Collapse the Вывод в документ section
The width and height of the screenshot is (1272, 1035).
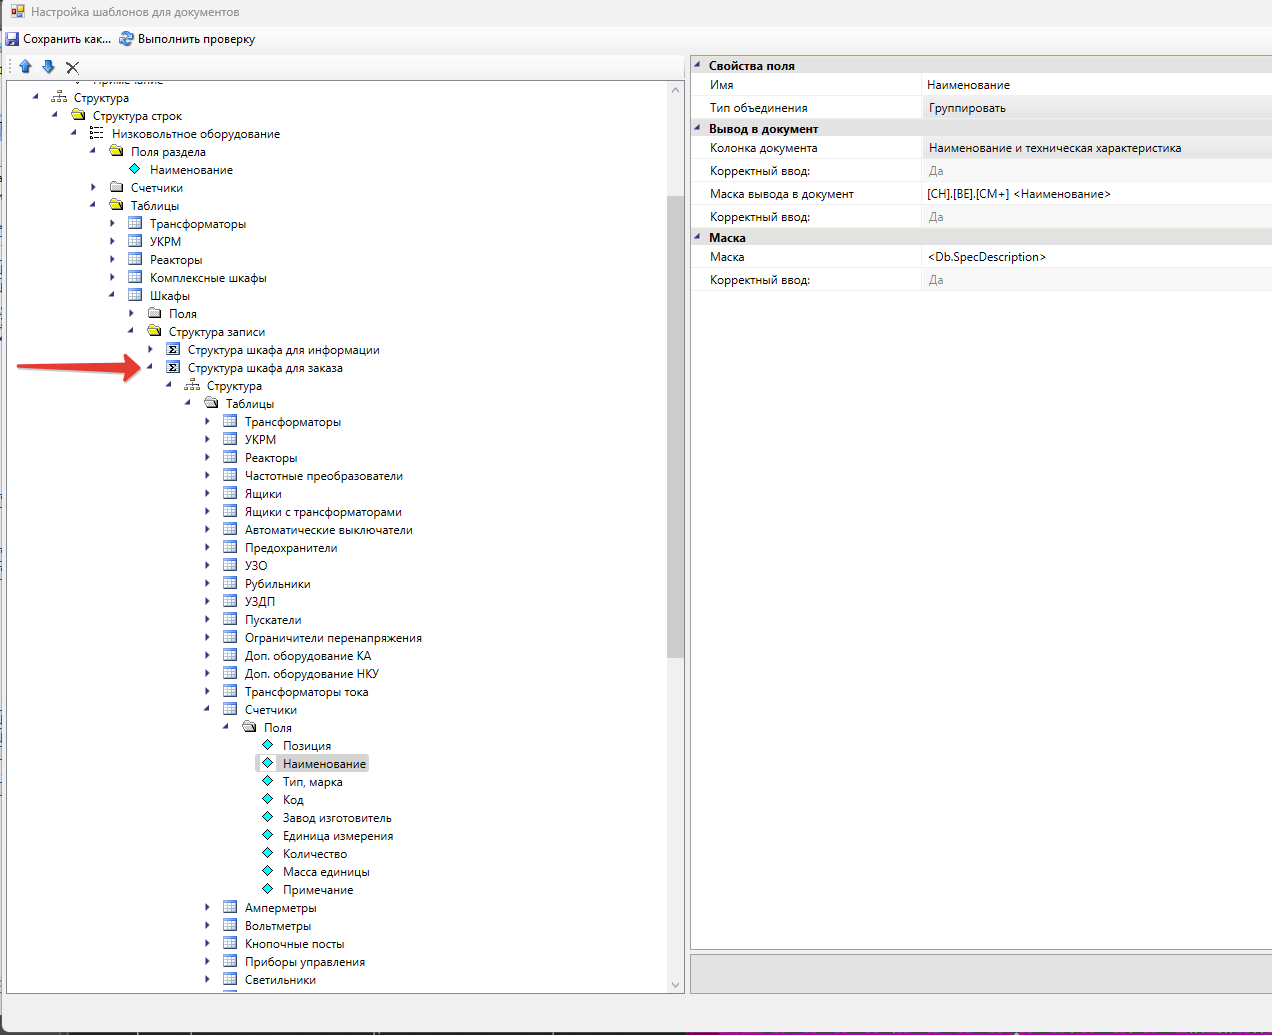(698, 128)
